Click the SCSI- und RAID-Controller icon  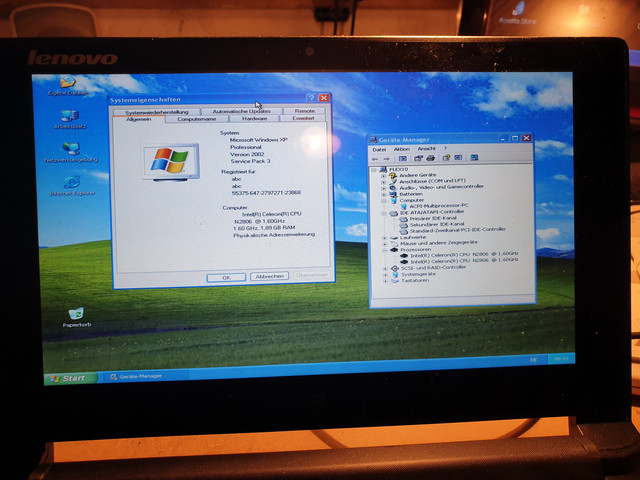[394, 268]
